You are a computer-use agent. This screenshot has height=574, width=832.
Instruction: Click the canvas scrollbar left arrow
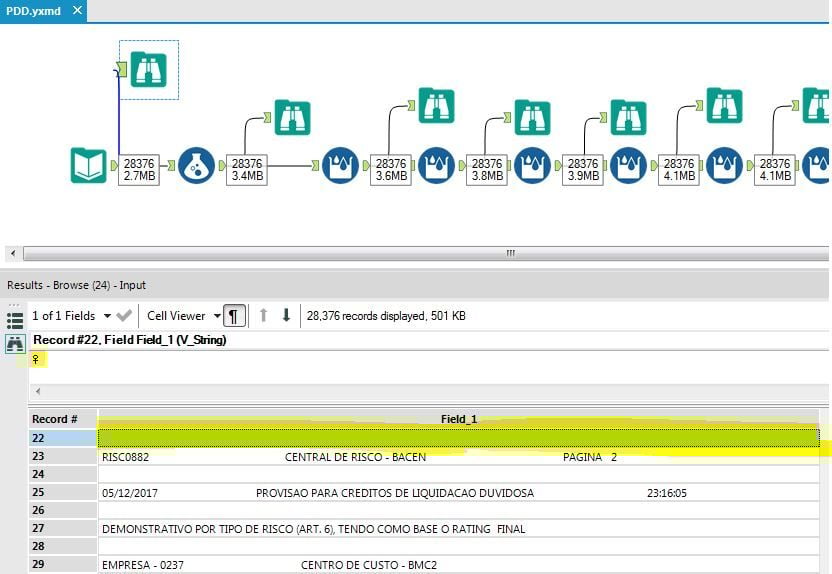click(x=13, y=254)
